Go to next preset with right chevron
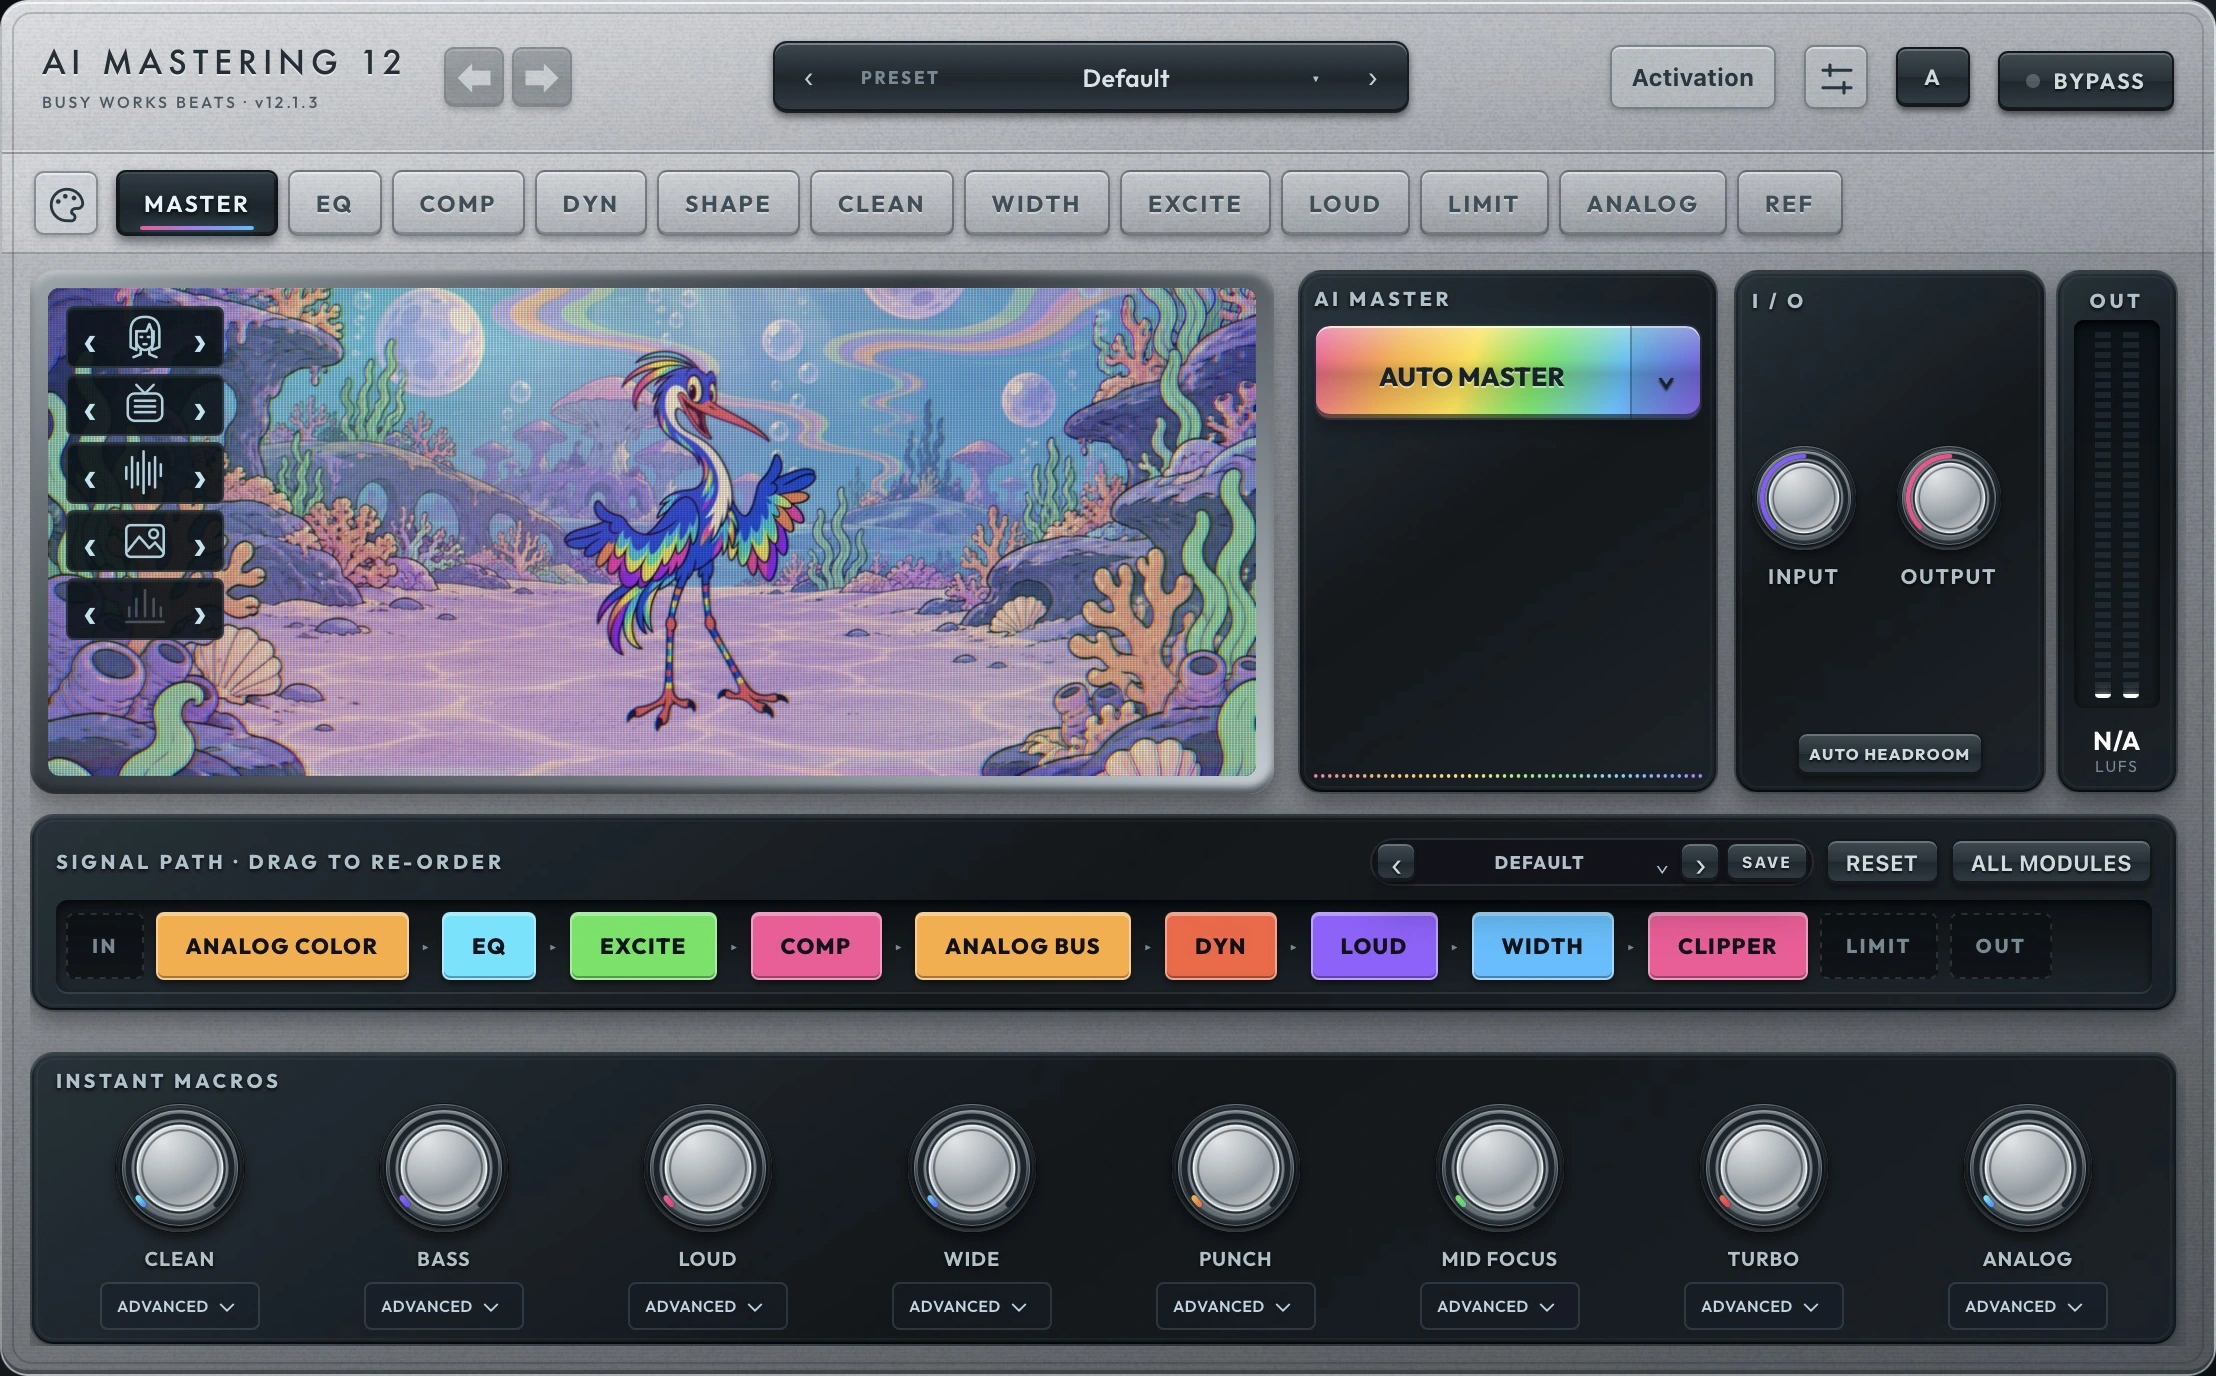Screen dimensions: 2216x1376 click(x=1373, y=78)
